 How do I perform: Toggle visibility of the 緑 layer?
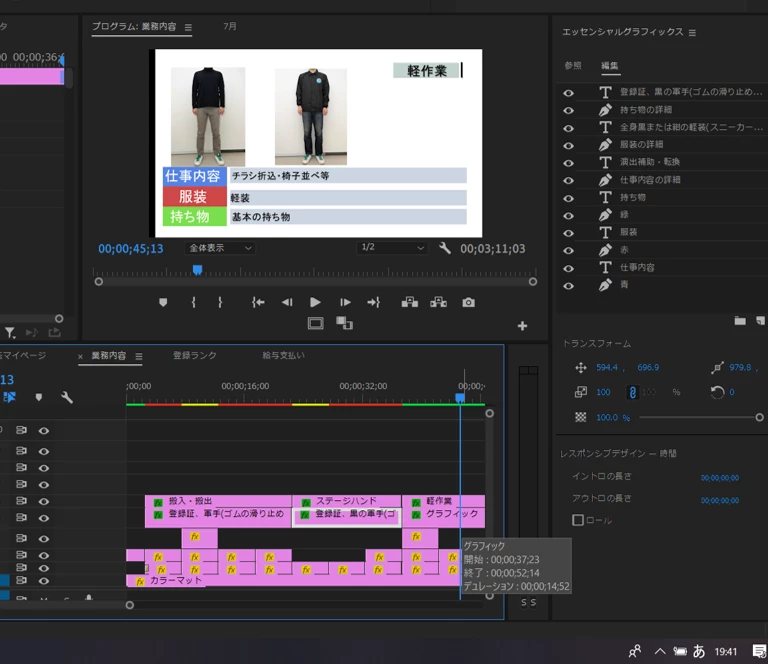[568, 215]
